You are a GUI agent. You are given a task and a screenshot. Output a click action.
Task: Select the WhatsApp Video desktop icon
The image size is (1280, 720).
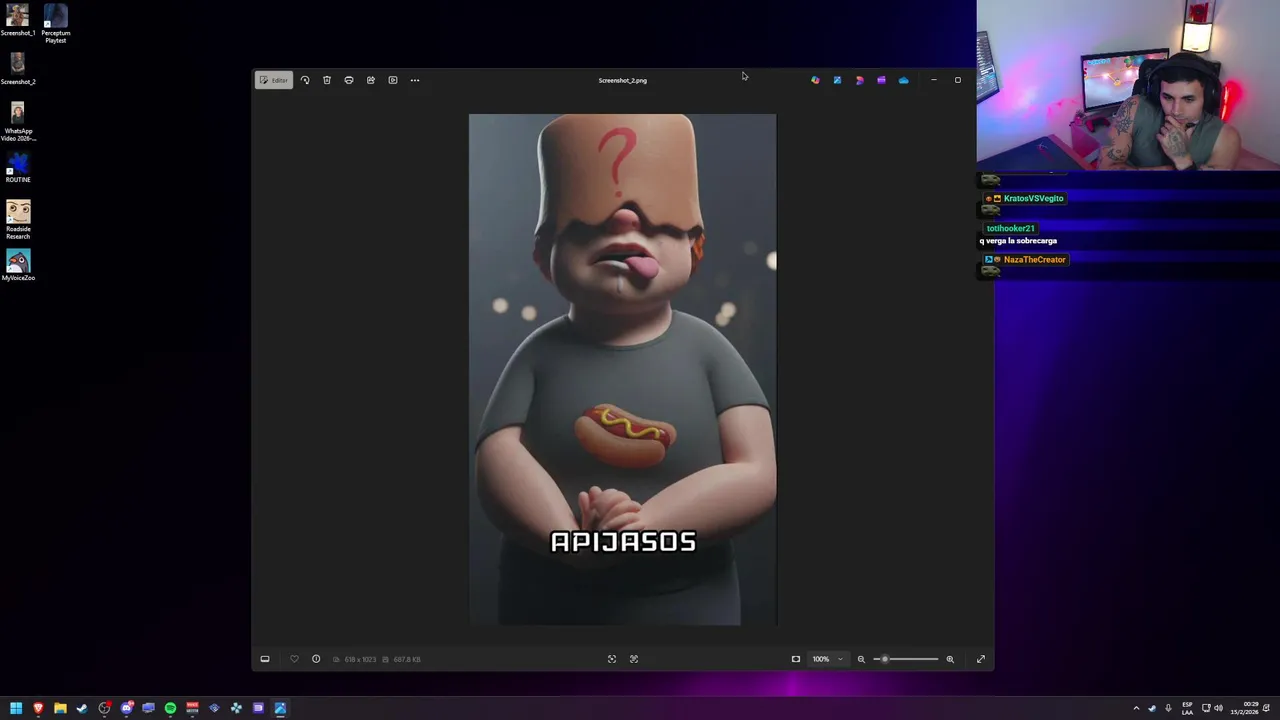tap(18, 121)
